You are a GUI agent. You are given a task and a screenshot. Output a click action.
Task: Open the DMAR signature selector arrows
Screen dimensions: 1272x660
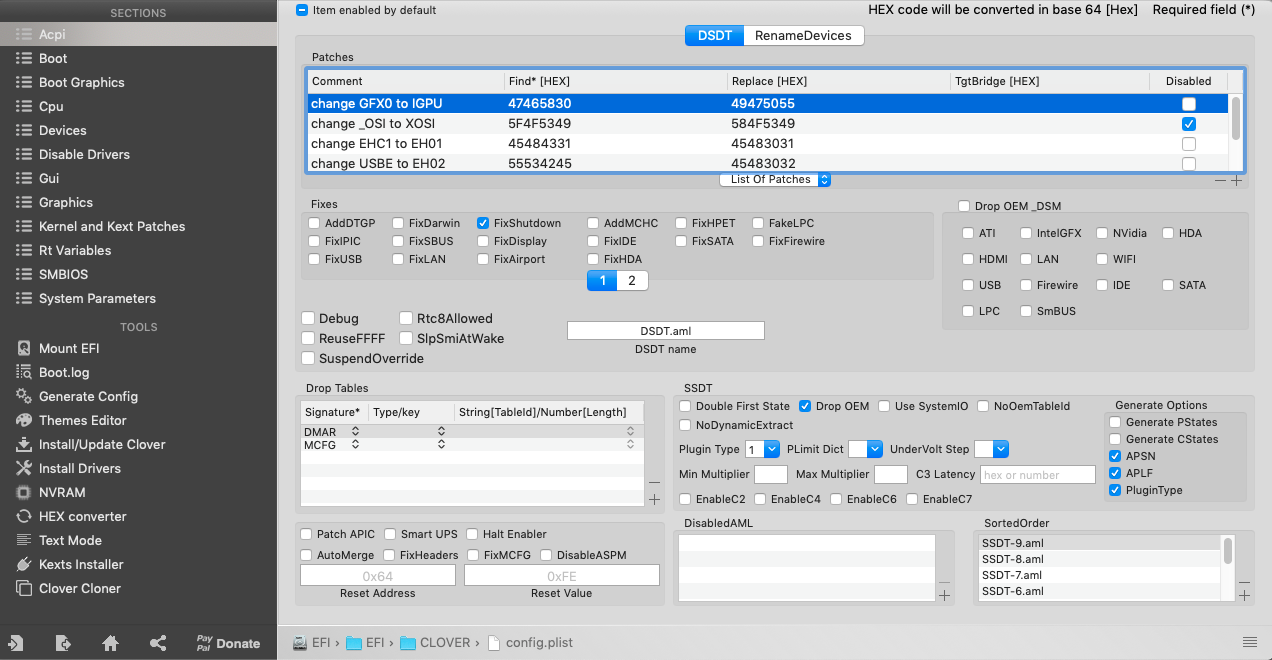click(x=355, y=432)
